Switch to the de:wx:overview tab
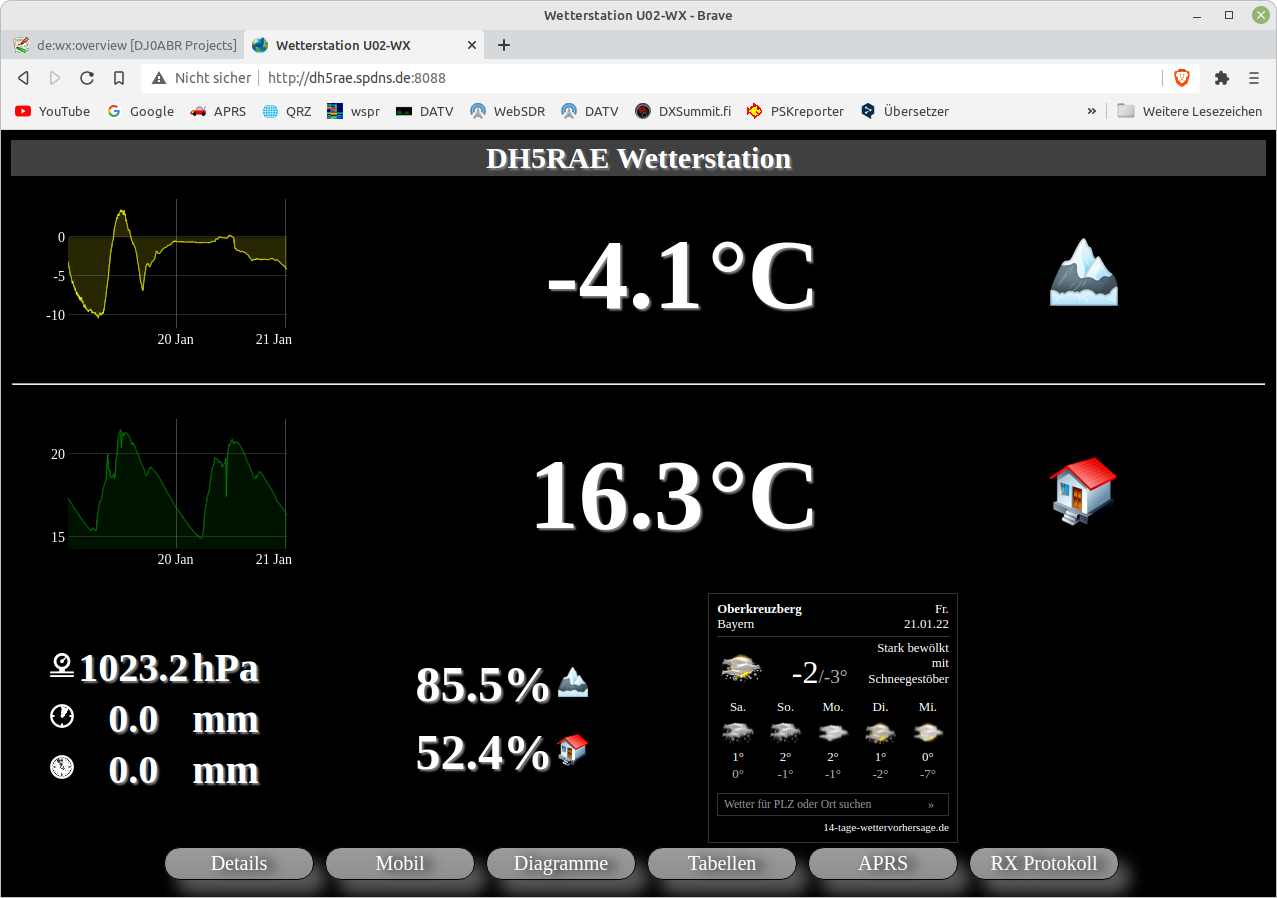This screenshot has width=1277, height=898. [x=125, y=45]
